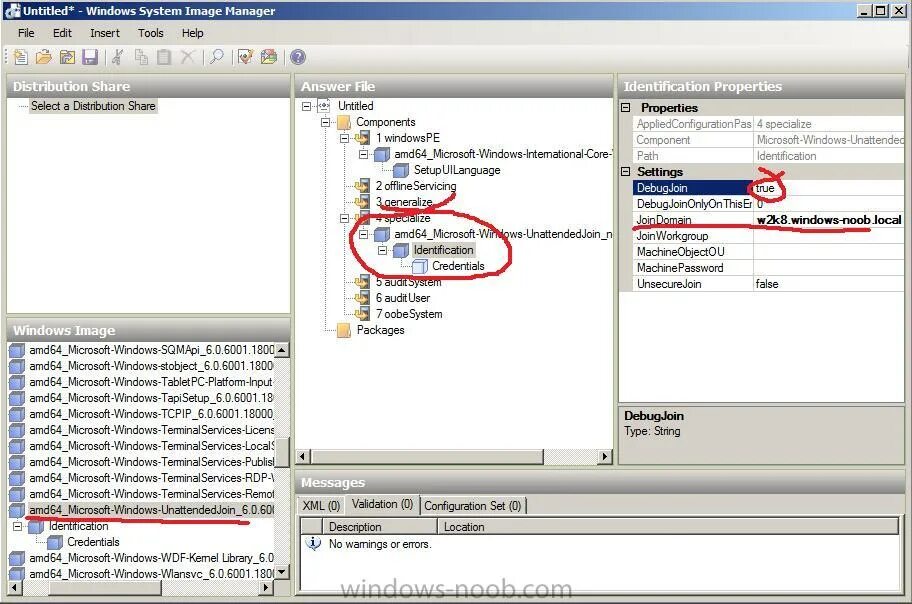The height and width of the screenshot is (604, 912).
Task: Click Windows Image scroll up arrow
Action: [282, 350]
